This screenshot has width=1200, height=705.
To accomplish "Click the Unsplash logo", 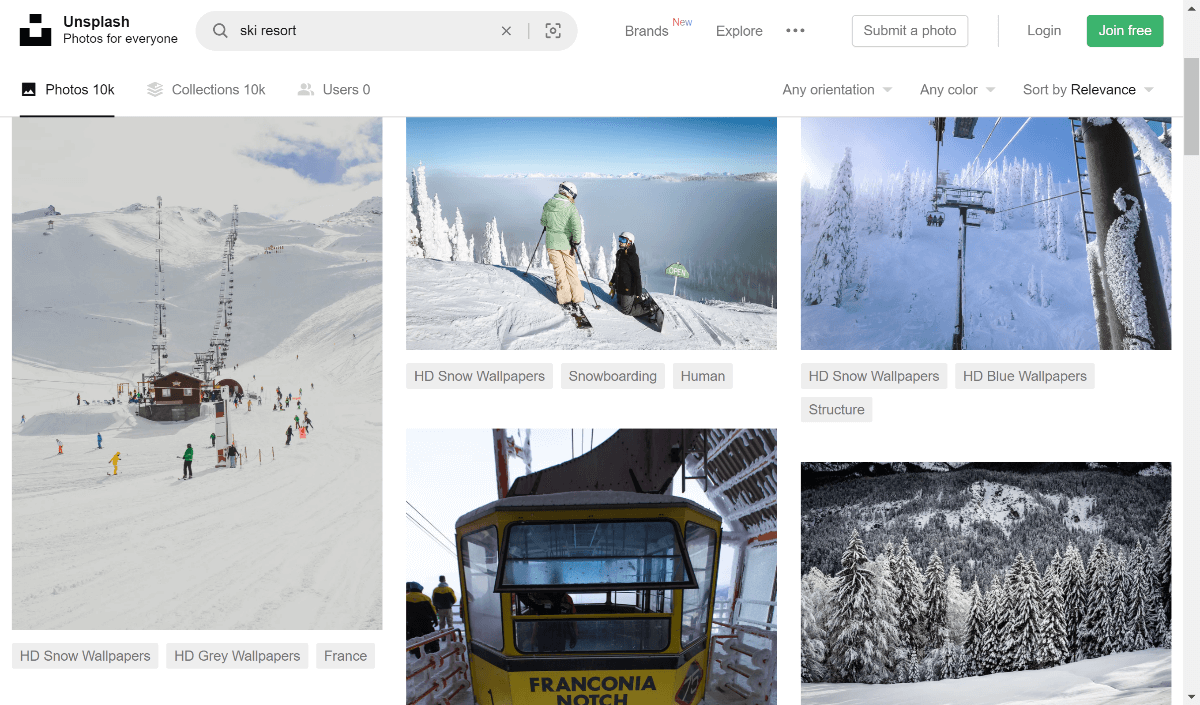I will [x=35, y=30].
